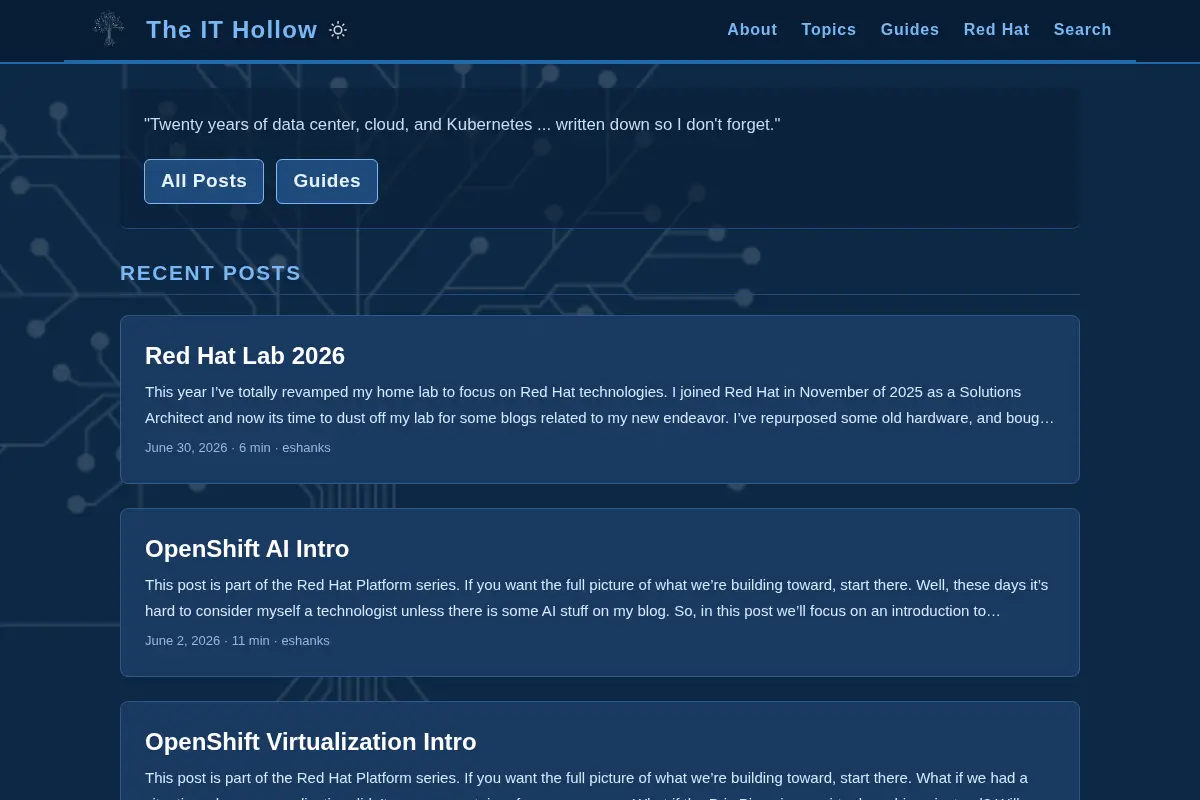Open the Red Hat menu item

click(996, 30)
